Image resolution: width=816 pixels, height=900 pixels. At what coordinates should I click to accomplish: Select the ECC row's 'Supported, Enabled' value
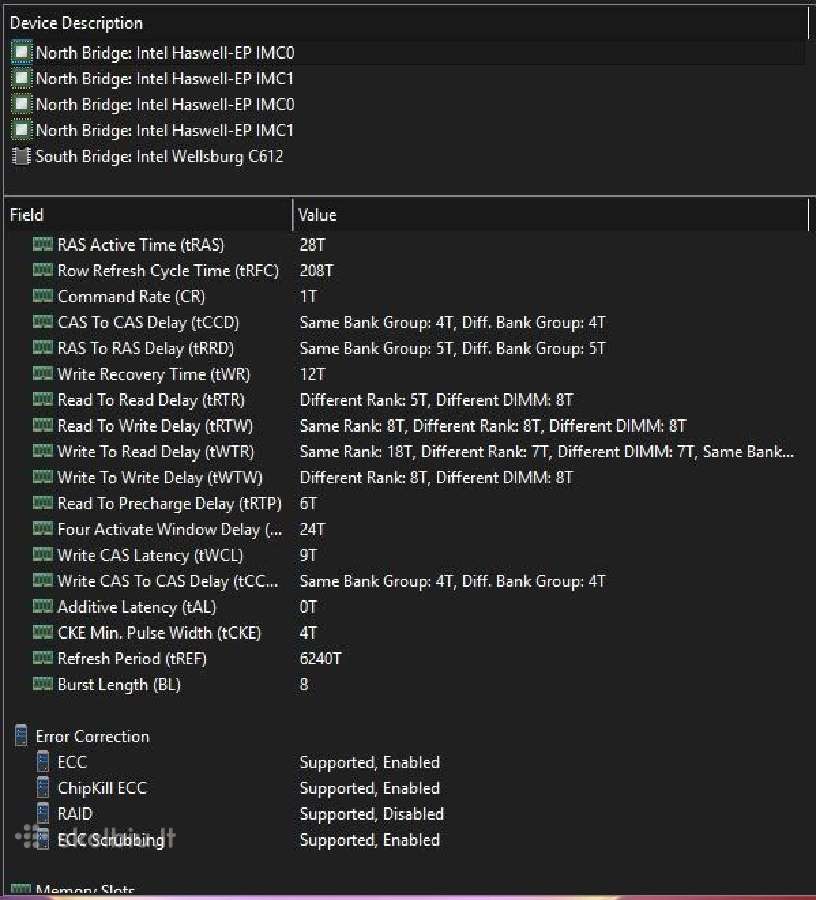370,762
